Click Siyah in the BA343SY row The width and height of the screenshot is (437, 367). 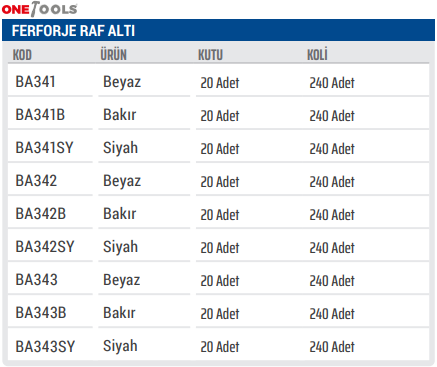point(120,346)
